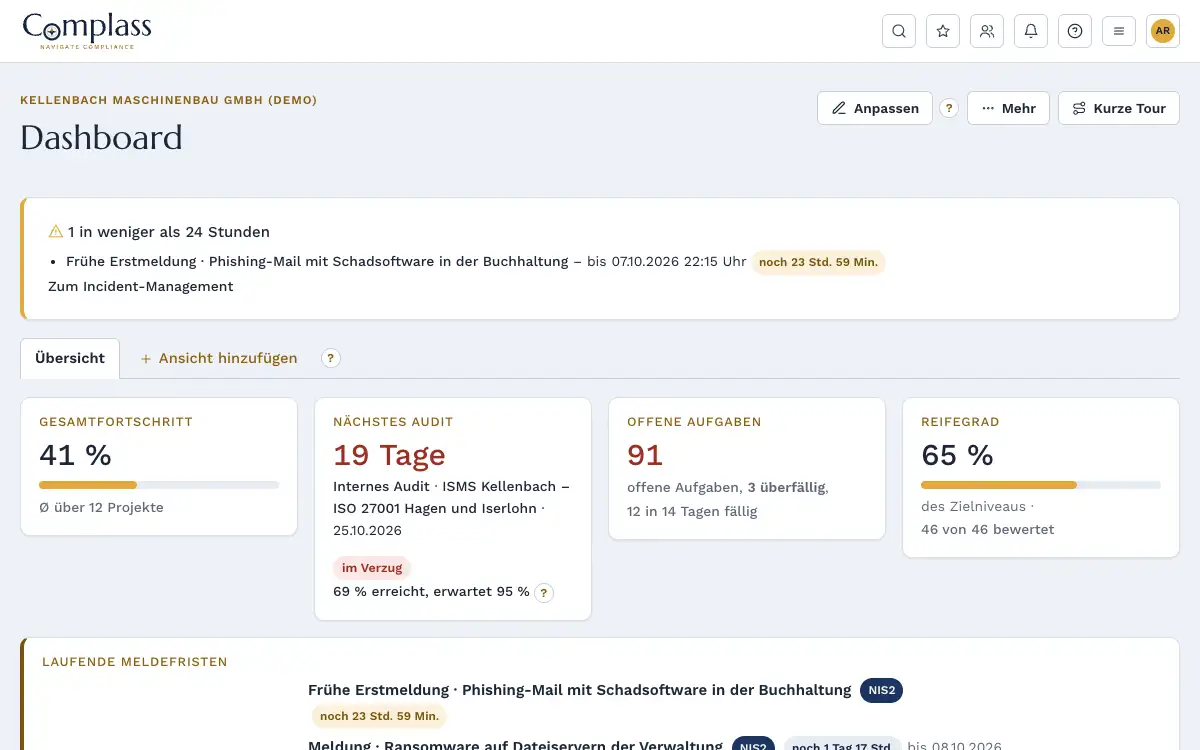Click the Complass logo
This screenshot has width=1200, height=750.
pos(87,31)
